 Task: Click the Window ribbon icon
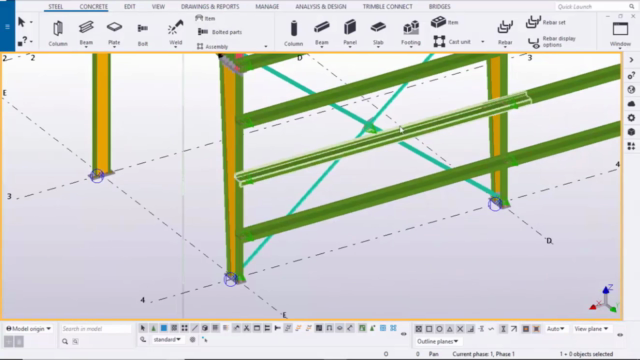click(x=620, y=33)
